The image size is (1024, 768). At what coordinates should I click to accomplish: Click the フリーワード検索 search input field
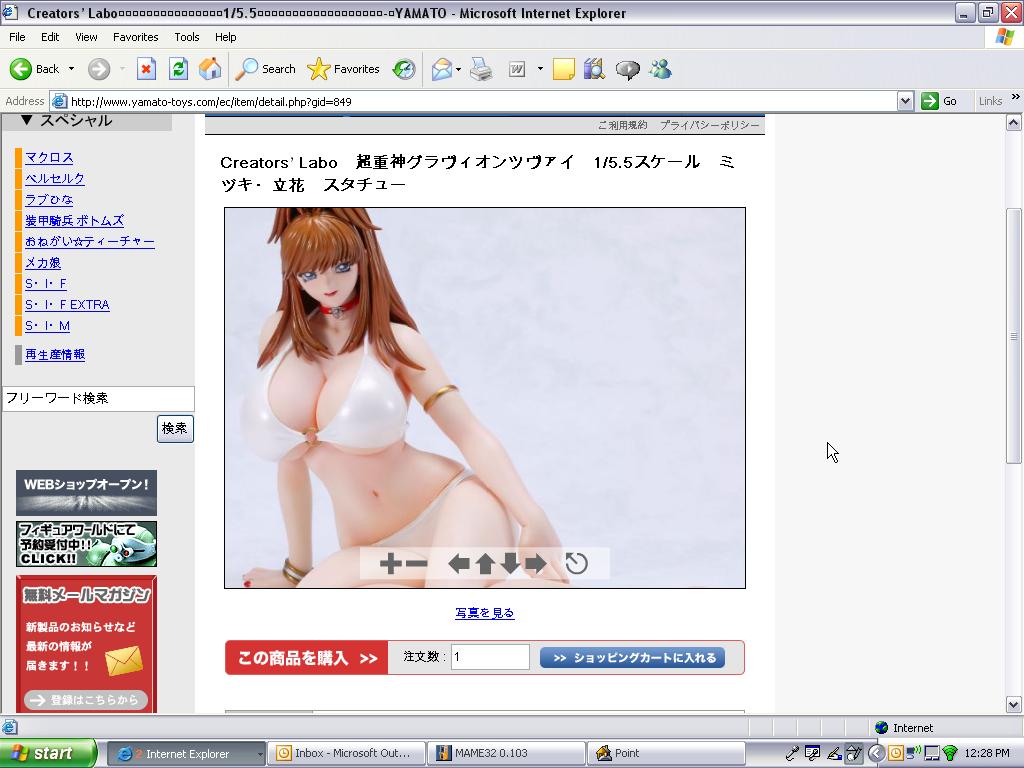tap(98, 398)
